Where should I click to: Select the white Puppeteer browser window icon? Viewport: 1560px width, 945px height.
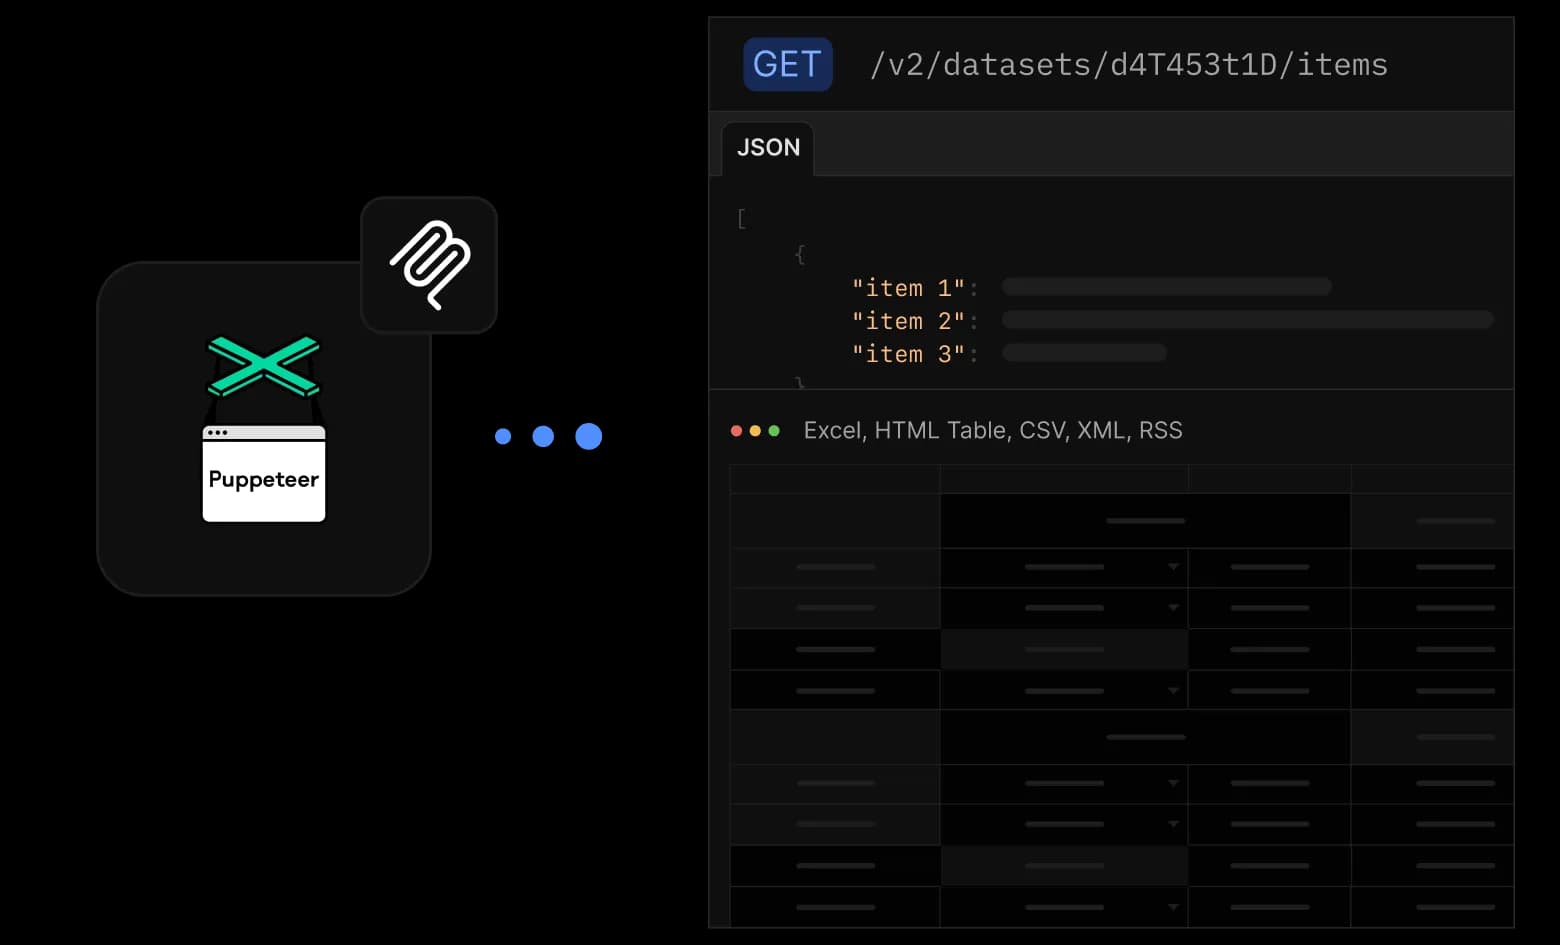(264, 474)
